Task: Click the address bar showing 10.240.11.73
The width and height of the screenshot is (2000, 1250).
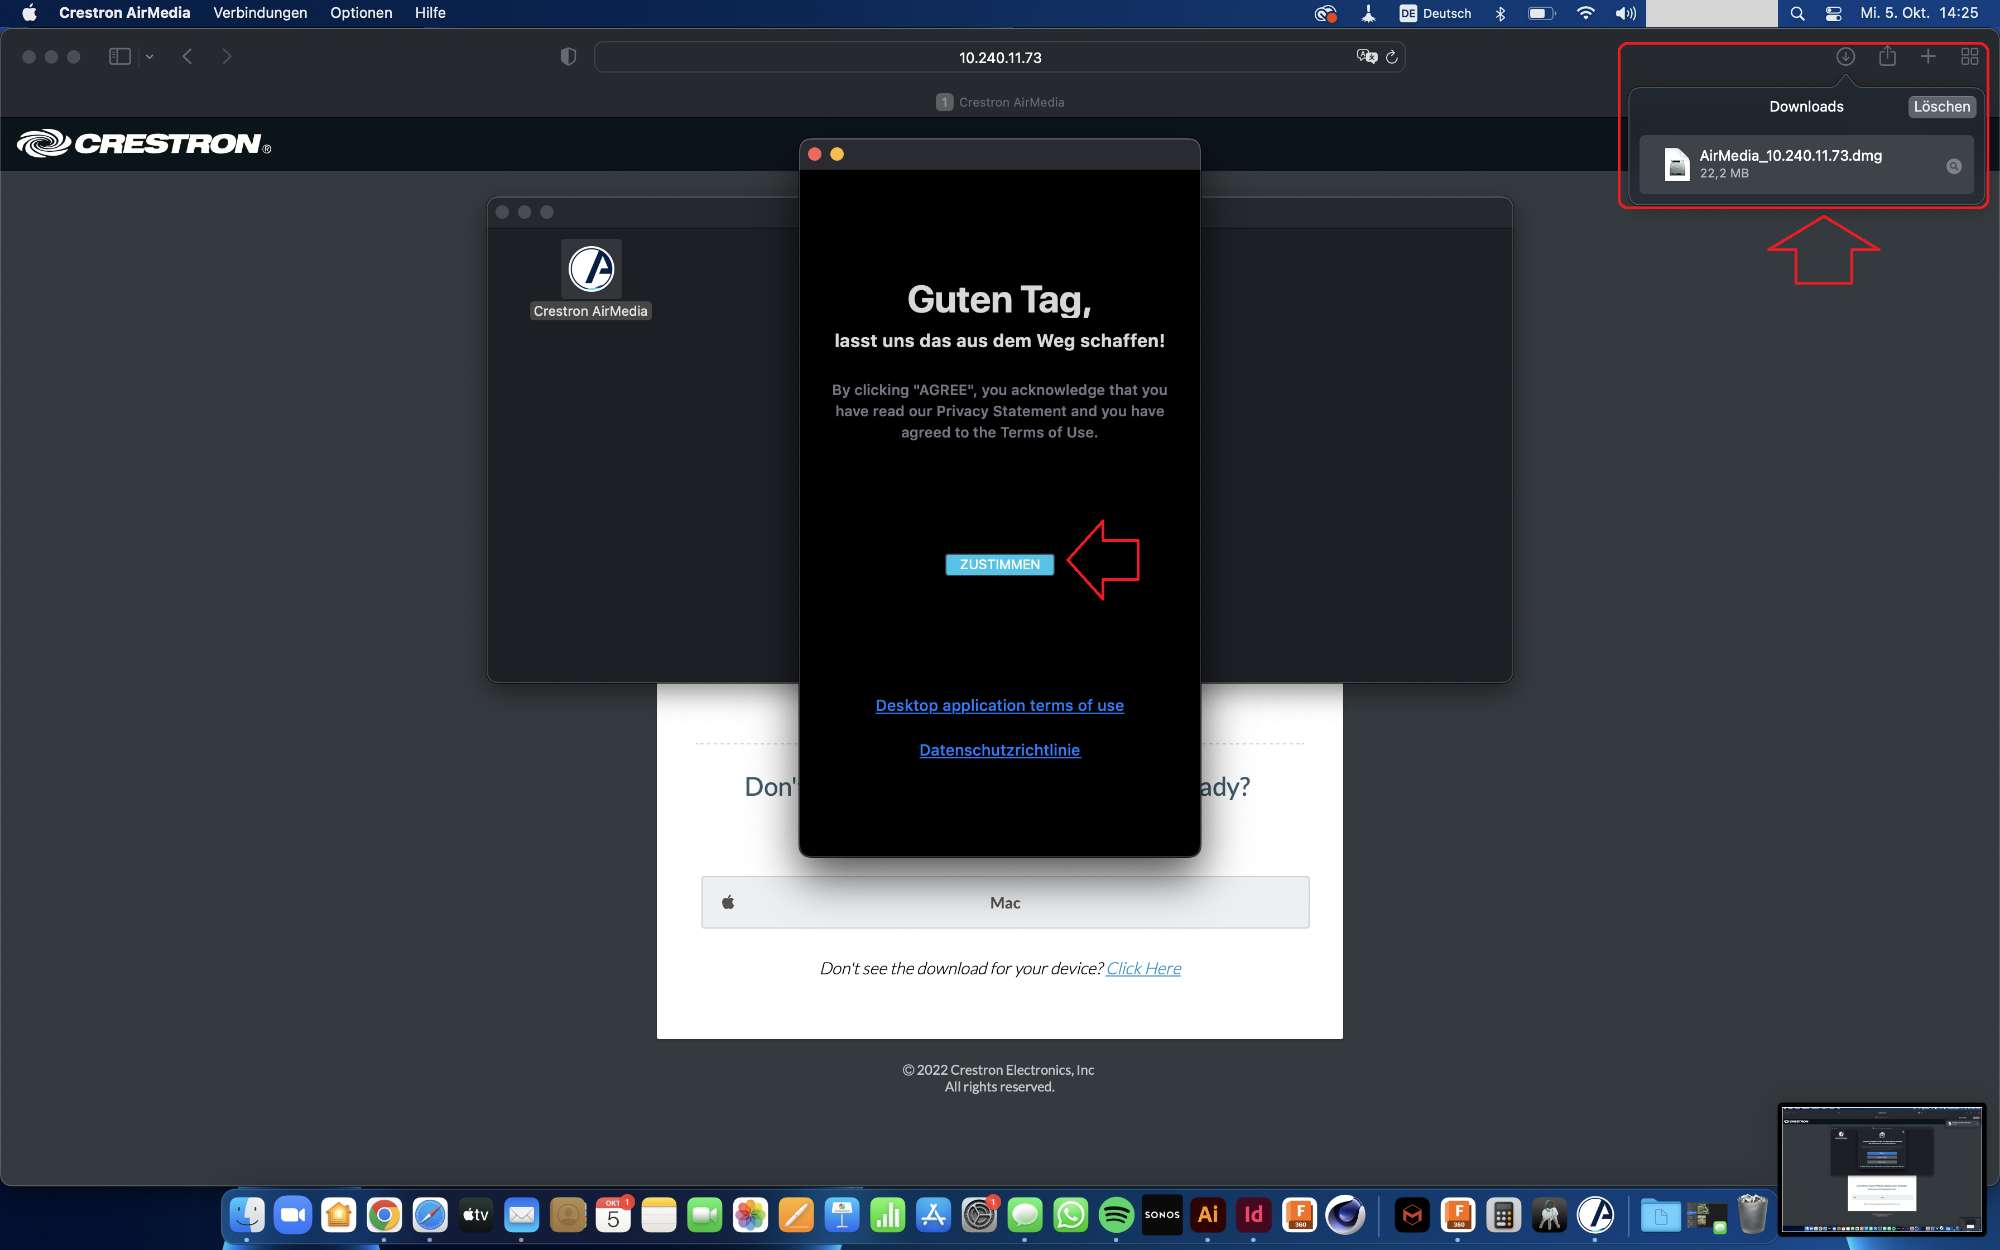Action: click(x=999, y=58)
